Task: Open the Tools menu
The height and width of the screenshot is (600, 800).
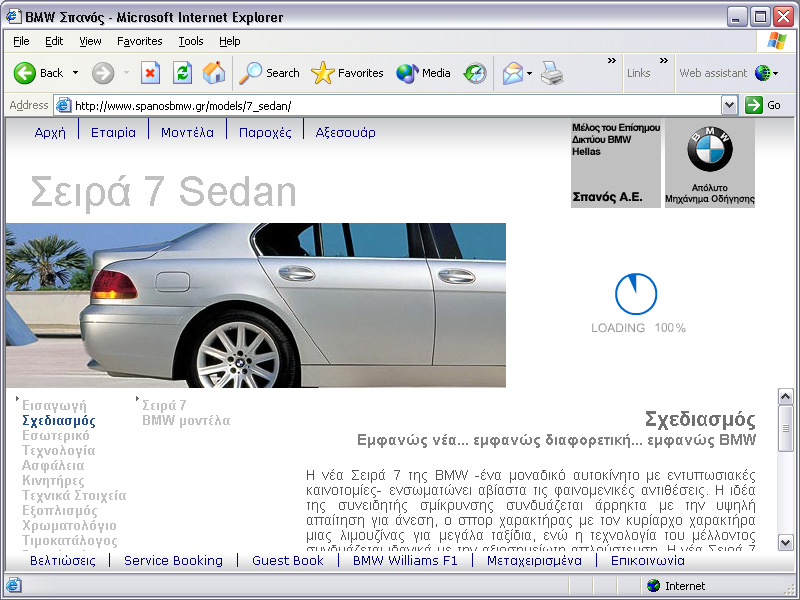Action: 191,41
